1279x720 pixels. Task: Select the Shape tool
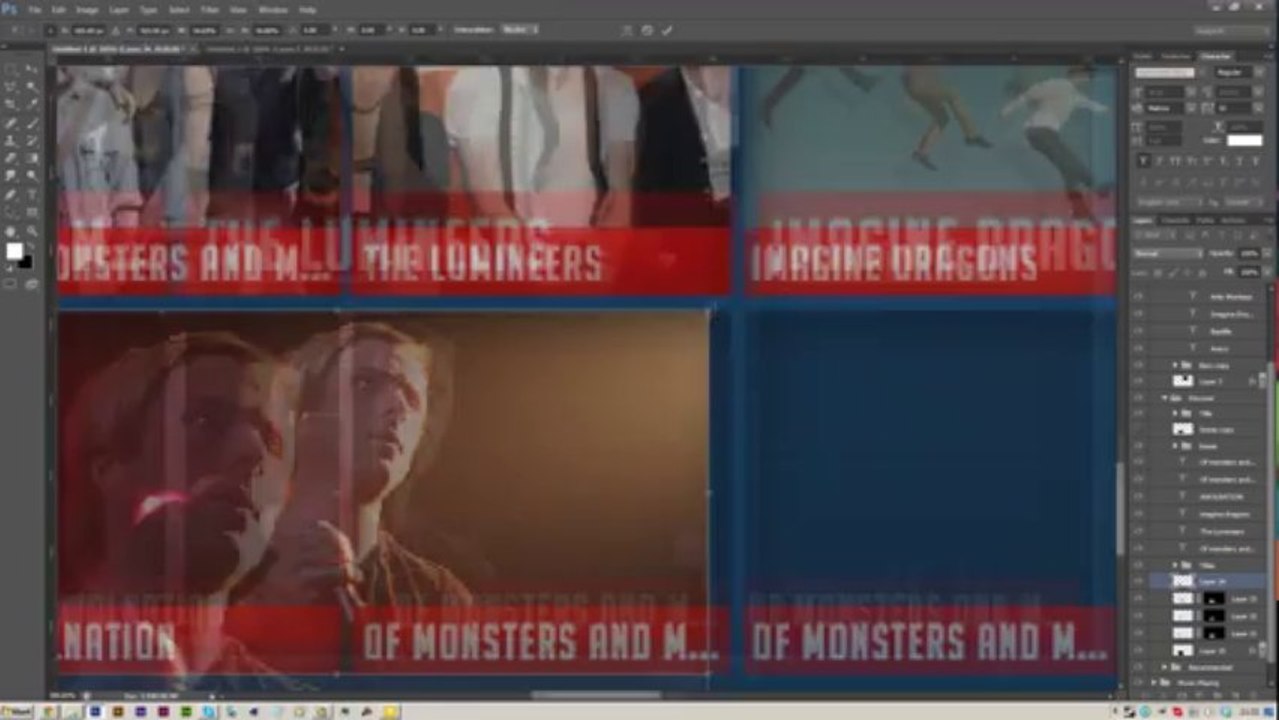point(31,212)
